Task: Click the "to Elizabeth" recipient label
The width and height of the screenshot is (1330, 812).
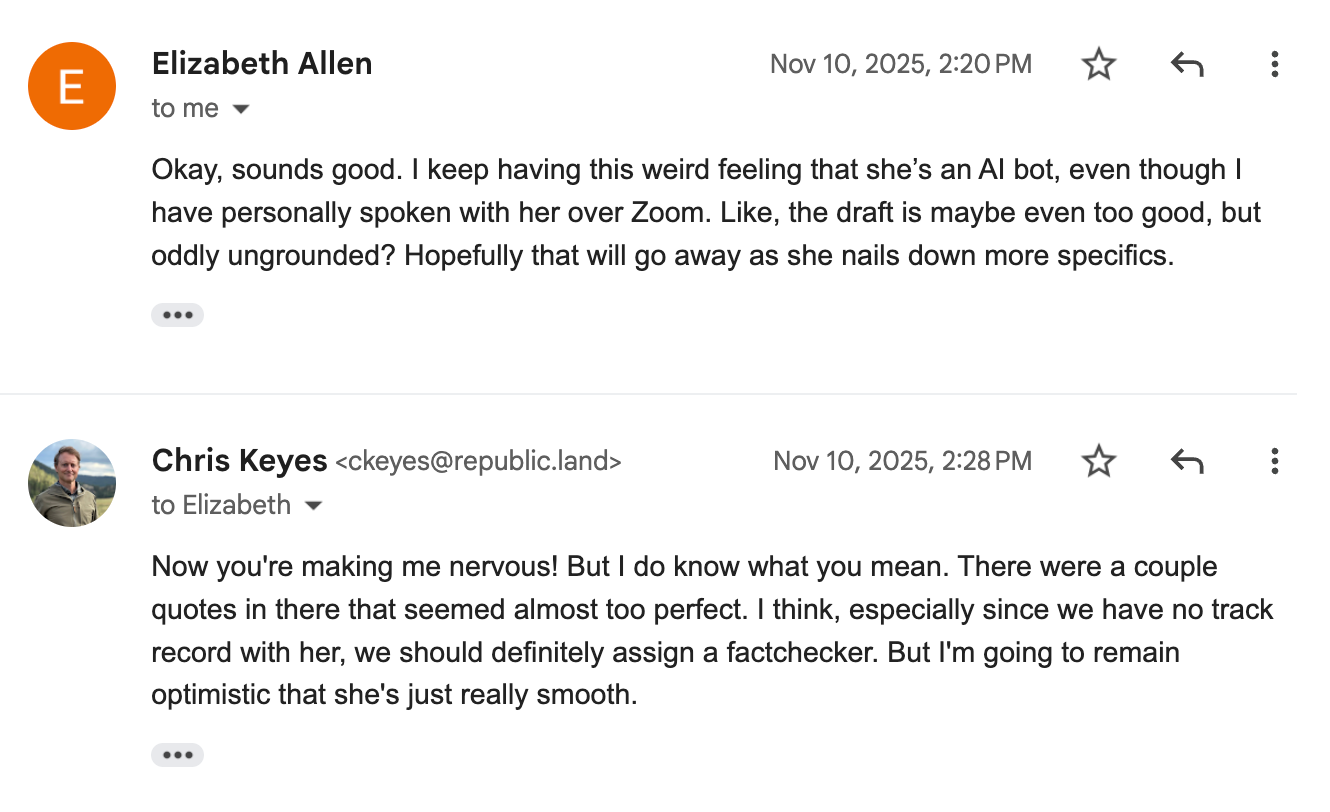Action: click(221, 505)
